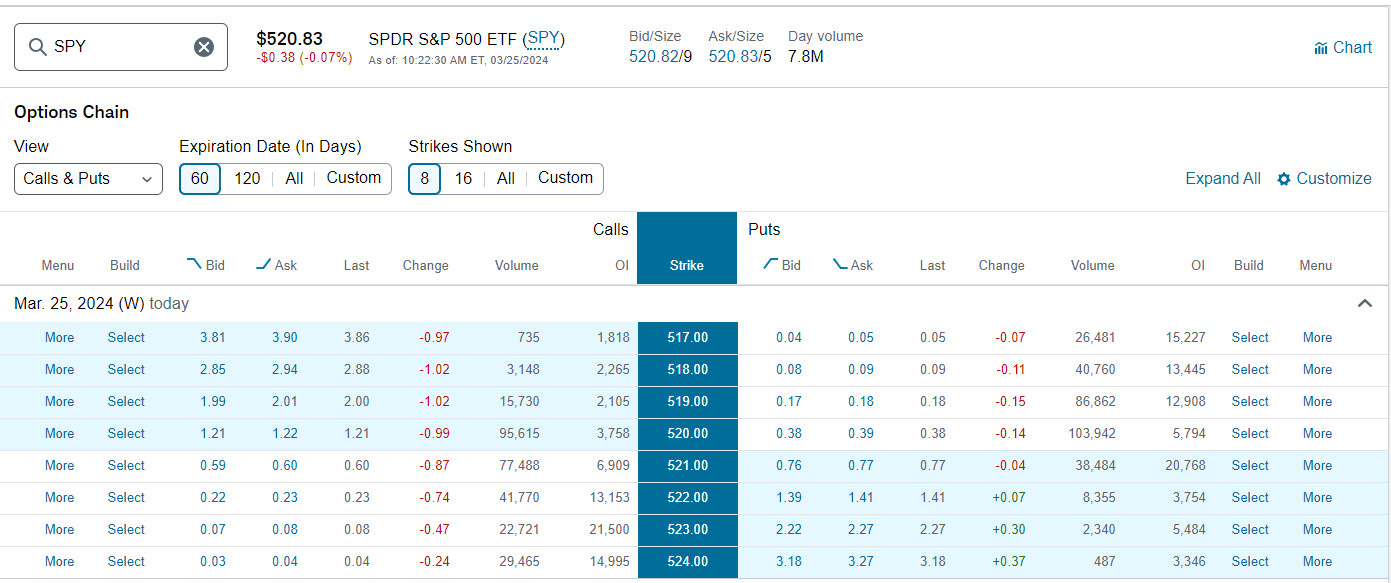This screenshot has height=583, width=1391.
Task: Click the 520.00 strike cell
Action: tap(687, 434)
